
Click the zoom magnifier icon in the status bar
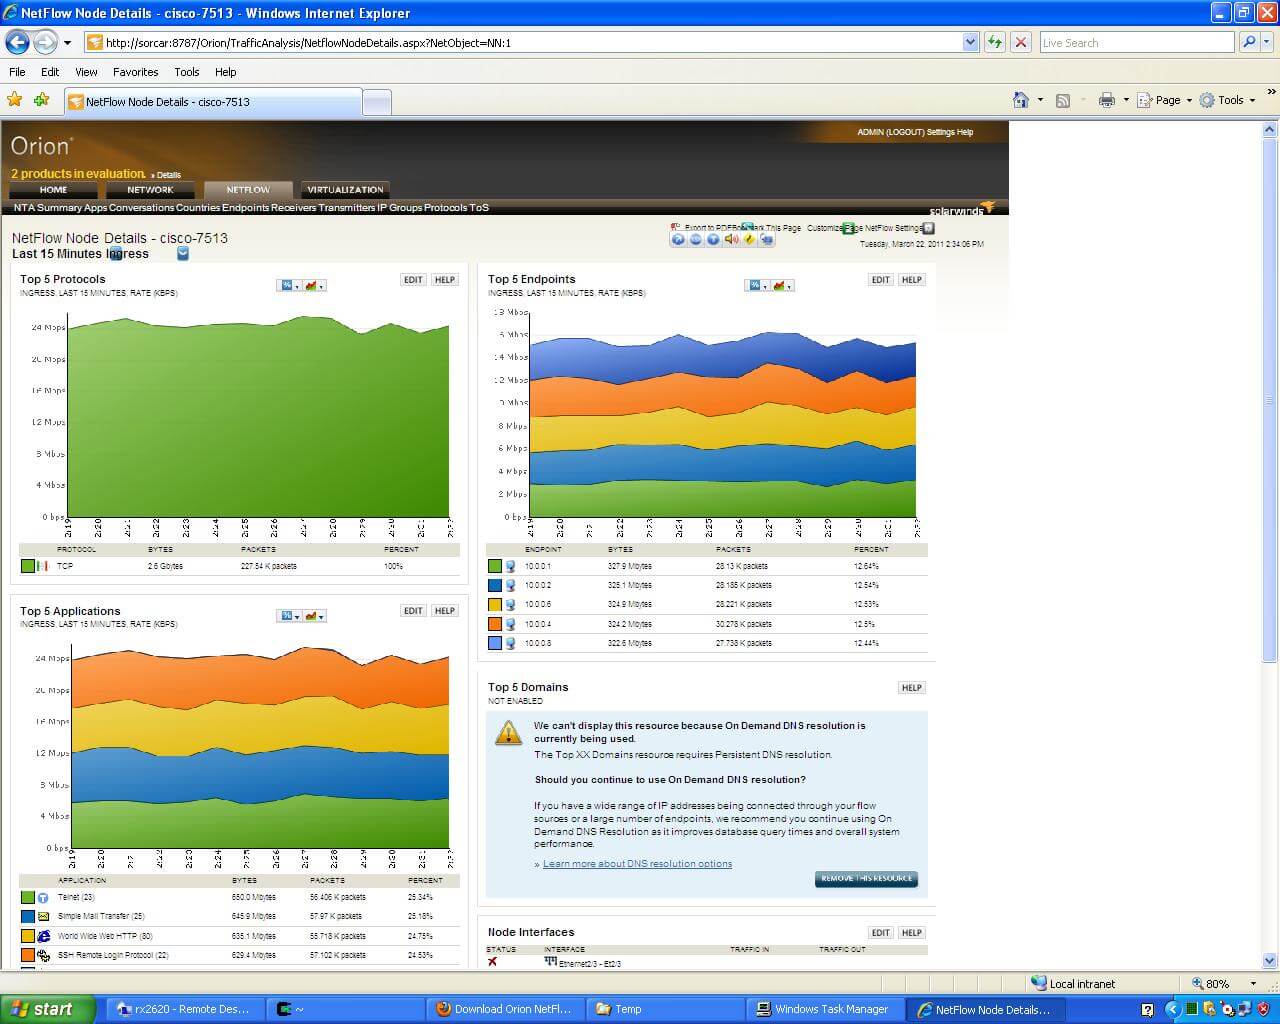click(1197, 983)
